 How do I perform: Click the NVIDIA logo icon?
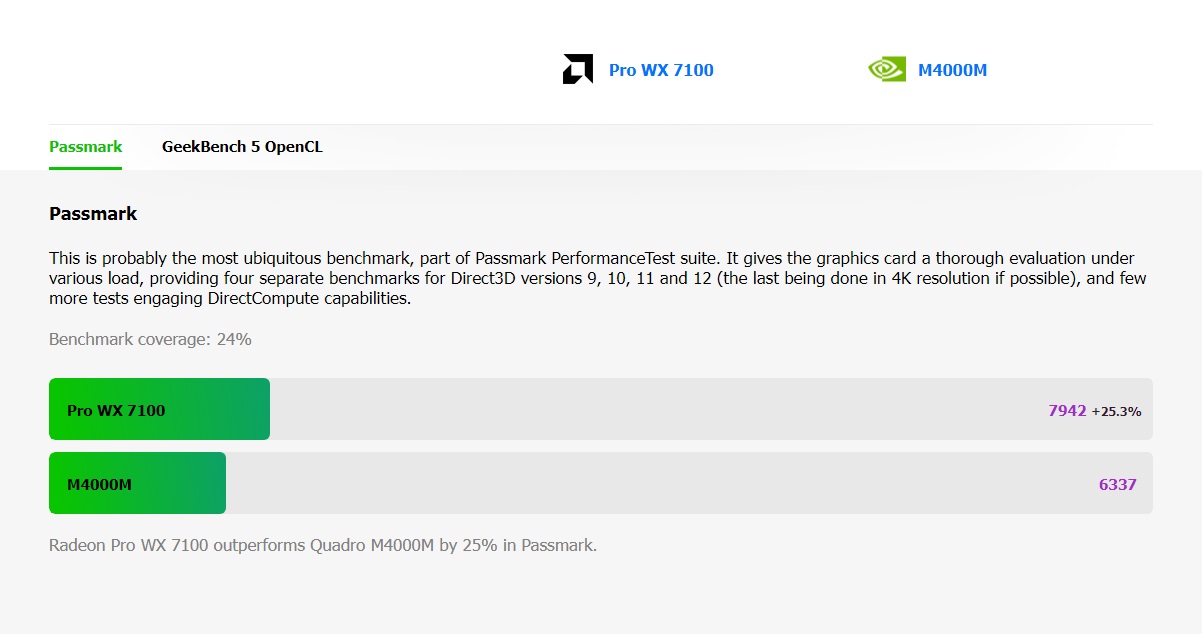coord(886,70)
